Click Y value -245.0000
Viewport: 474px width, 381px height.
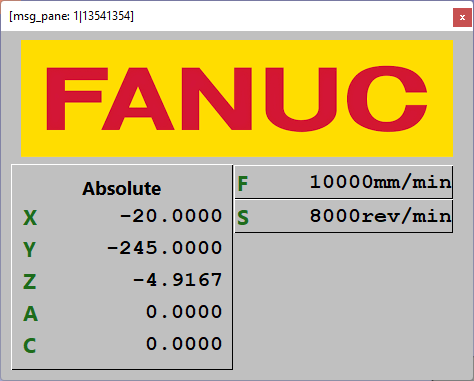pos(164,248)
